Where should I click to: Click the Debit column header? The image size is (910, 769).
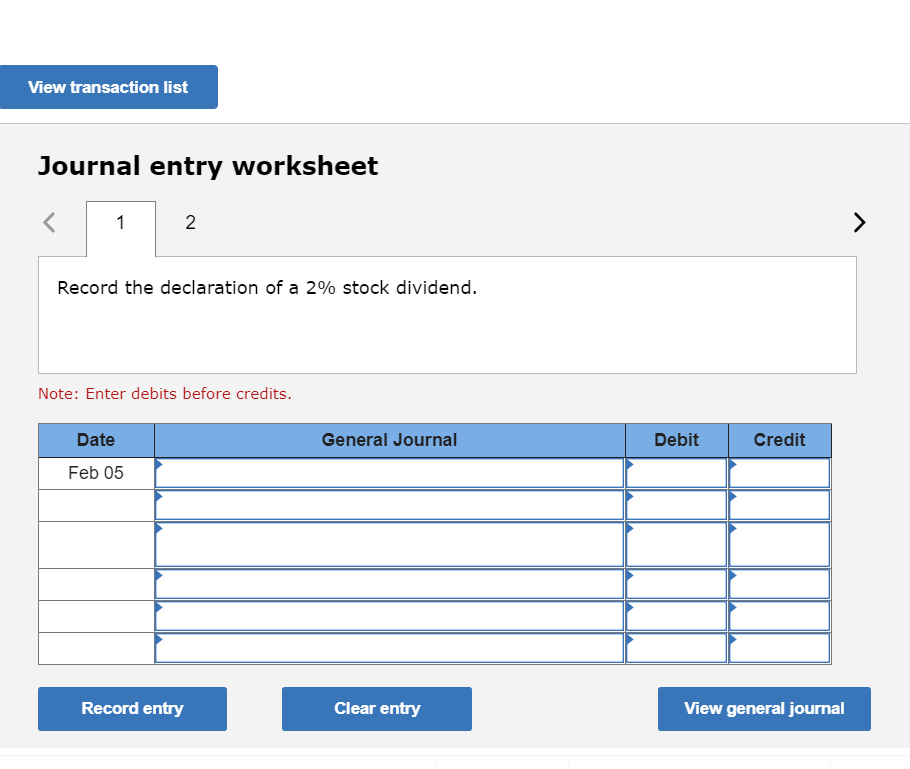(677, 440)
